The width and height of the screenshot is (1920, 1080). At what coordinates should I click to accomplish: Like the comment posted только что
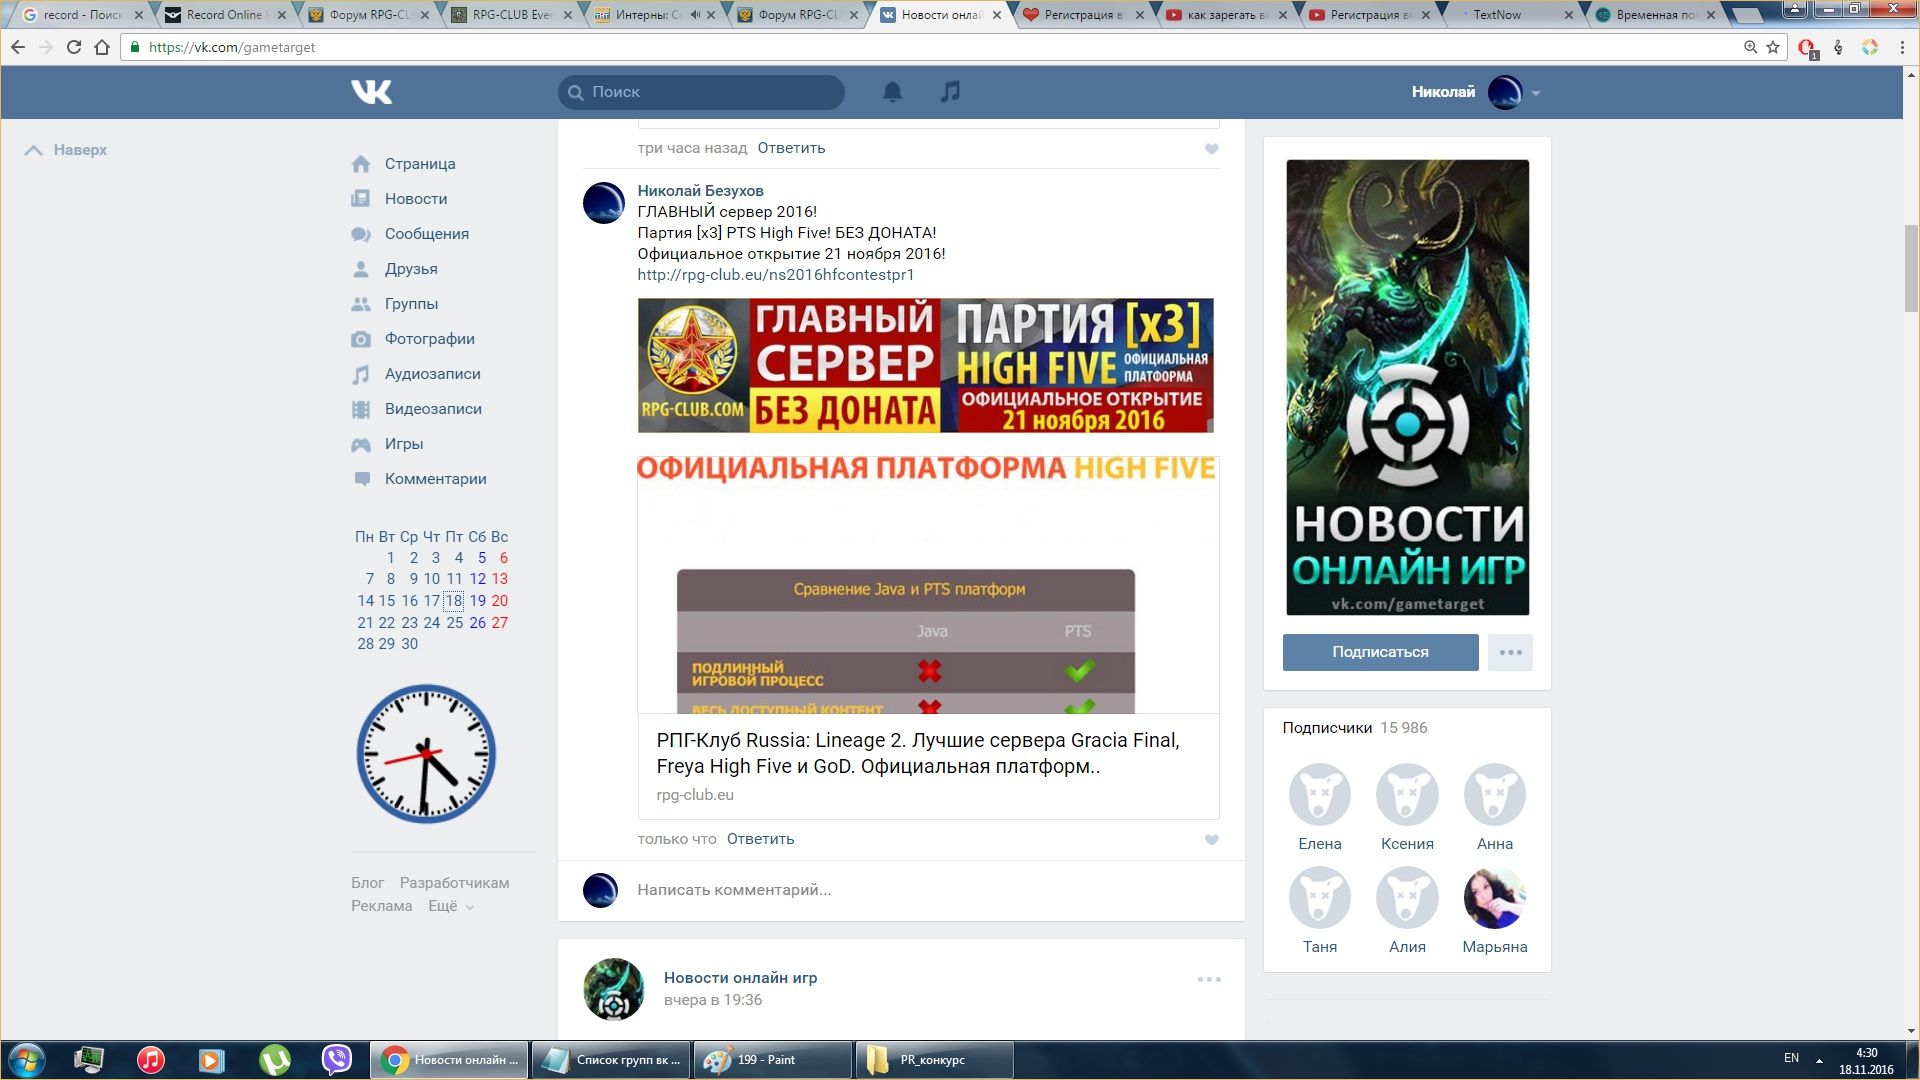pyautogui.click(x=1211, y=840)
